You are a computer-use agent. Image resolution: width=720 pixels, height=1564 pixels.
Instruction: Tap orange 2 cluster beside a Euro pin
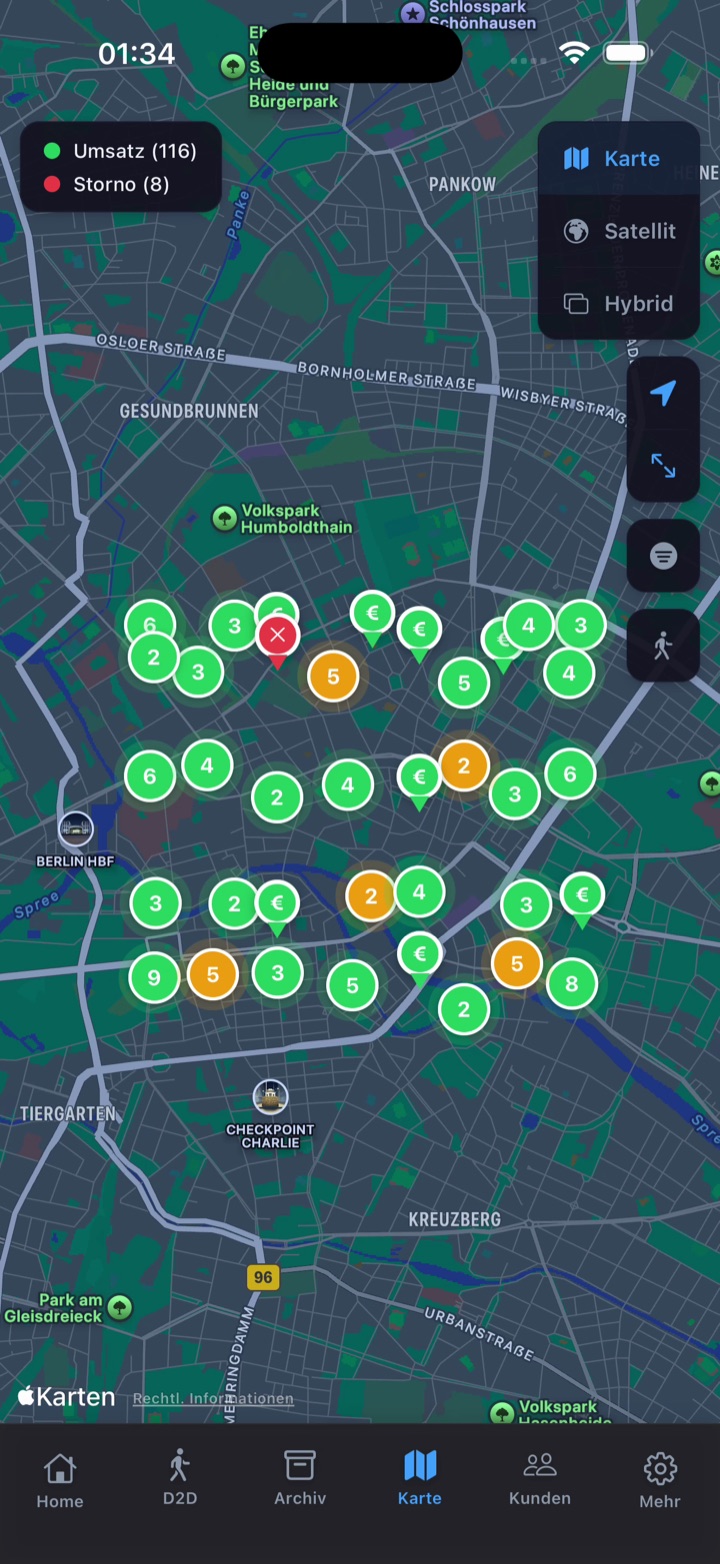coord(464,766)
